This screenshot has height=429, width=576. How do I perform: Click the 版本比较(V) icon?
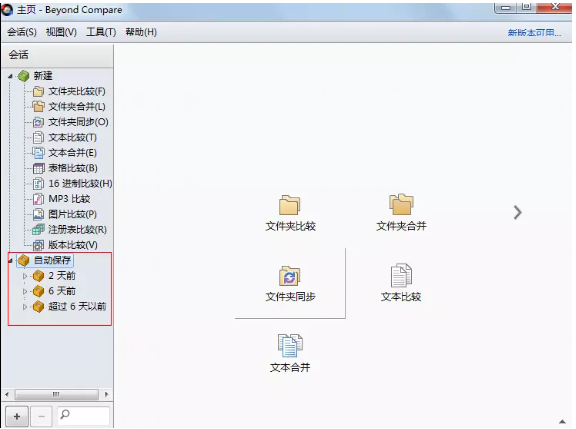click(38, 245)
